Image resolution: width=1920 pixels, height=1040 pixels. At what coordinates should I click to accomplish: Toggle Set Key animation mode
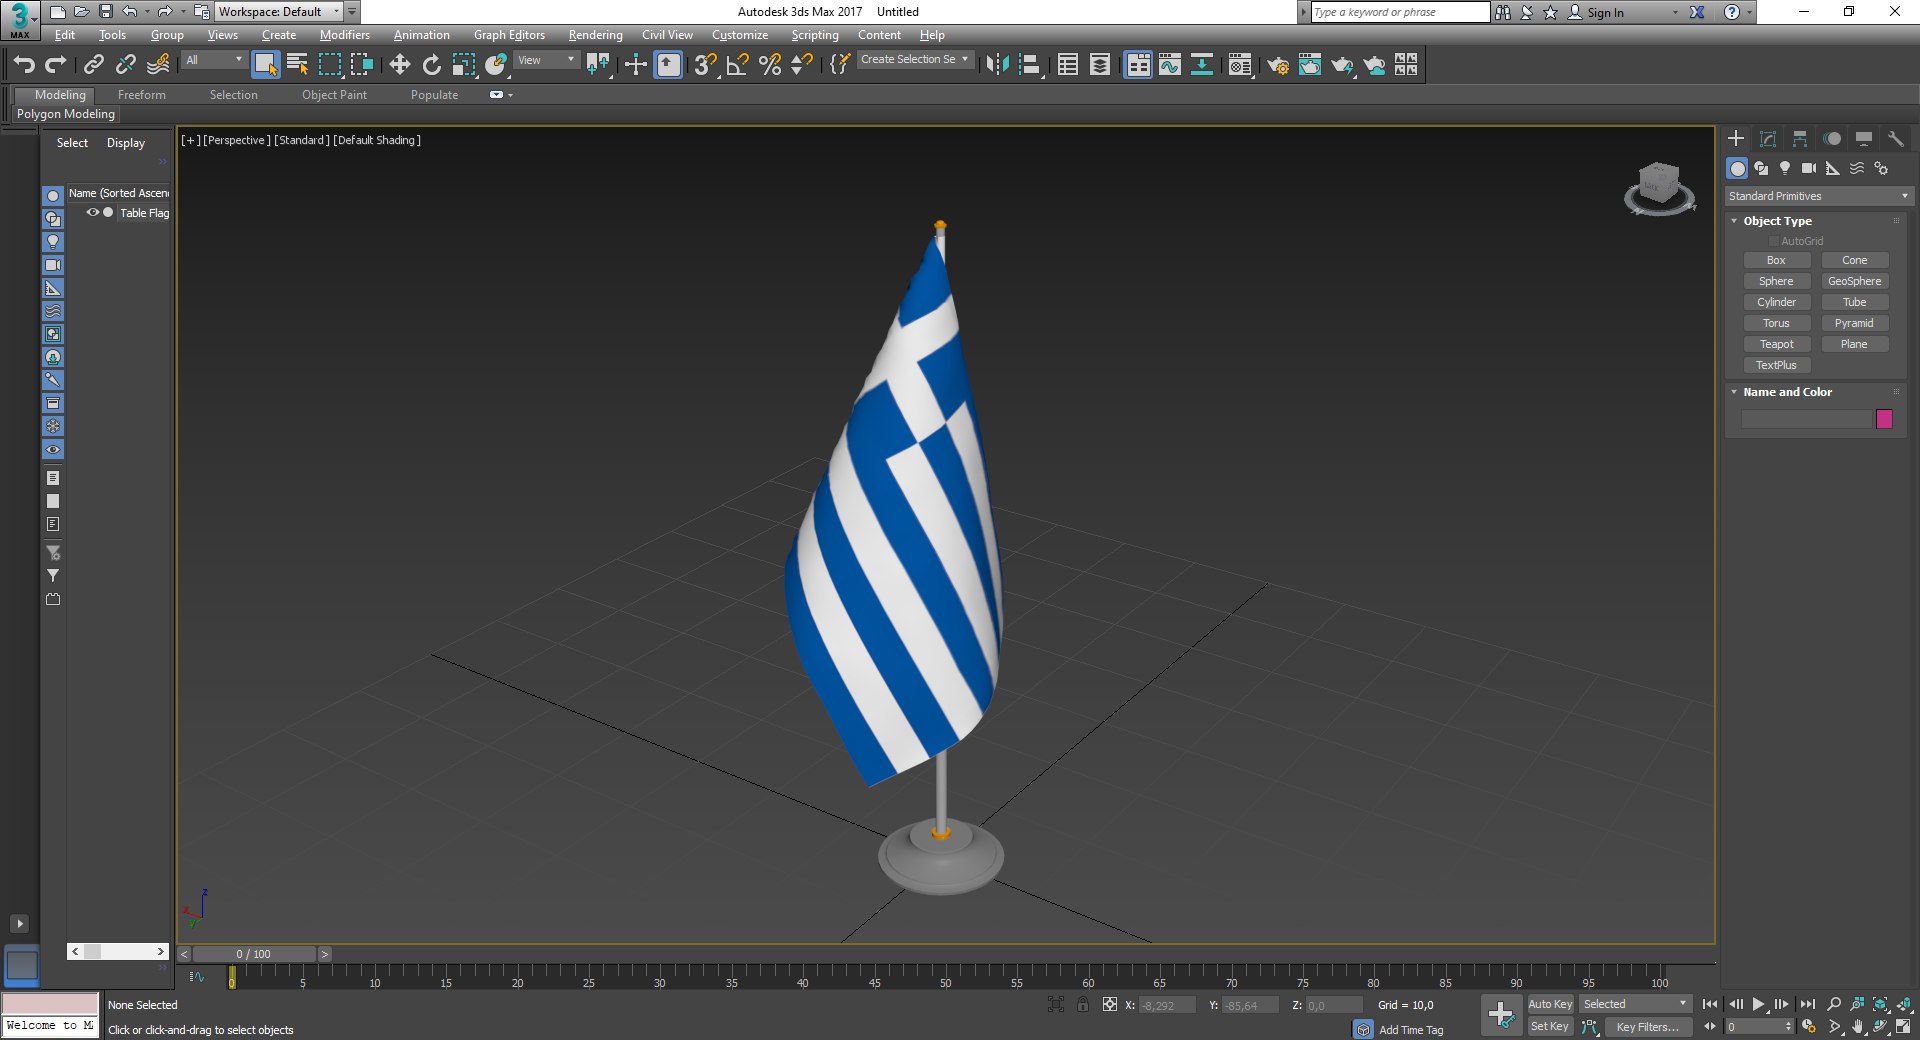pyautogui.click(x=1550, y=1027)
